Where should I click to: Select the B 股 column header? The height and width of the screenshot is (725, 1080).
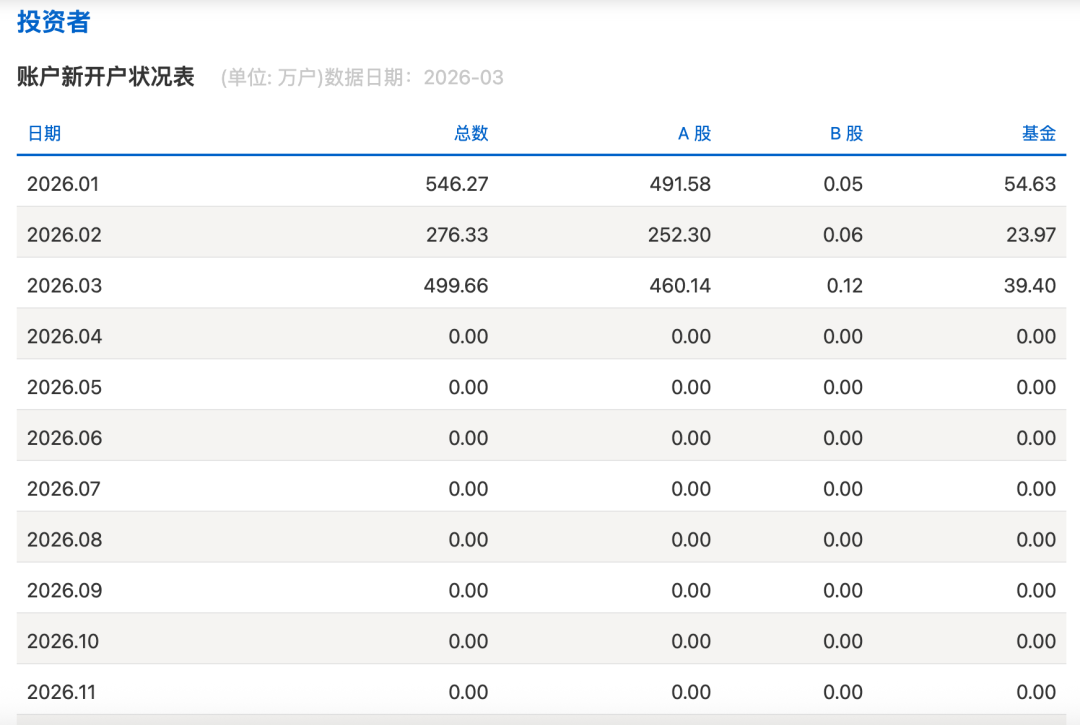click(x=846, y=134)
